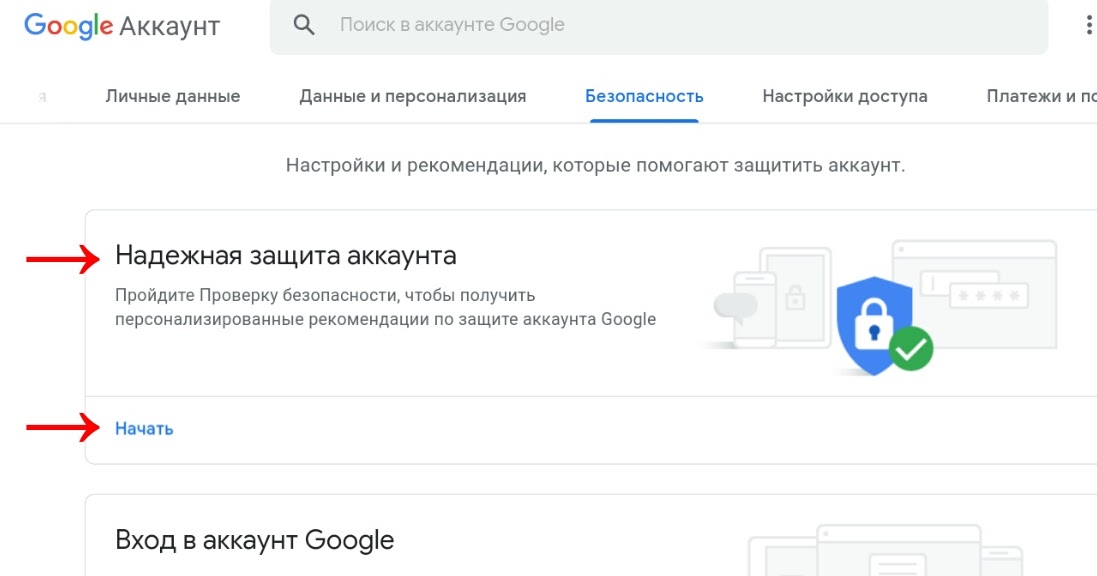Click the search magnifier icon
The width and height of the screenshot is (1097, 576).
click(x=303, y=24)
